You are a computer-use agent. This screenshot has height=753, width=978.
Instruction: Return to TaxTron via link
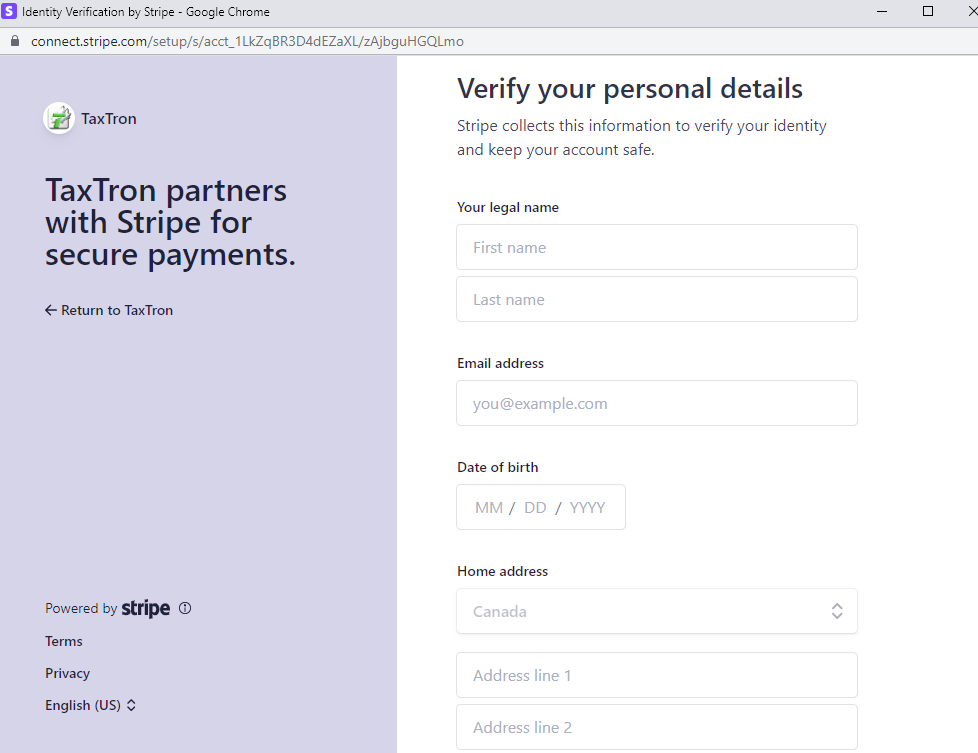click(109, 310)
